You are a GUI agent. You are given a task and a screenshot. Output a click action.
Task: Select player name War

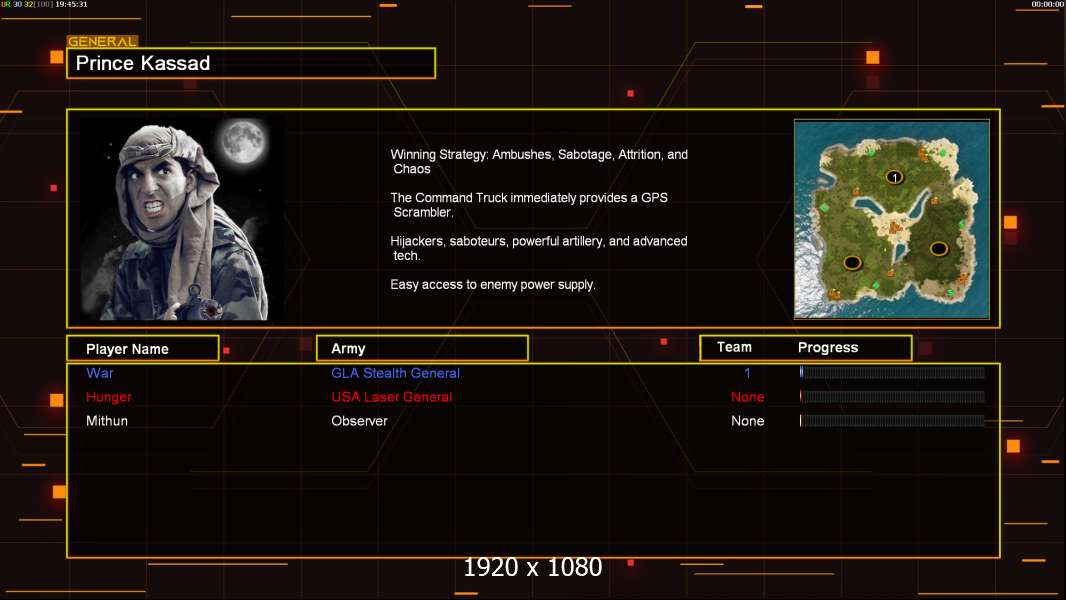click(x=99, y=373)
